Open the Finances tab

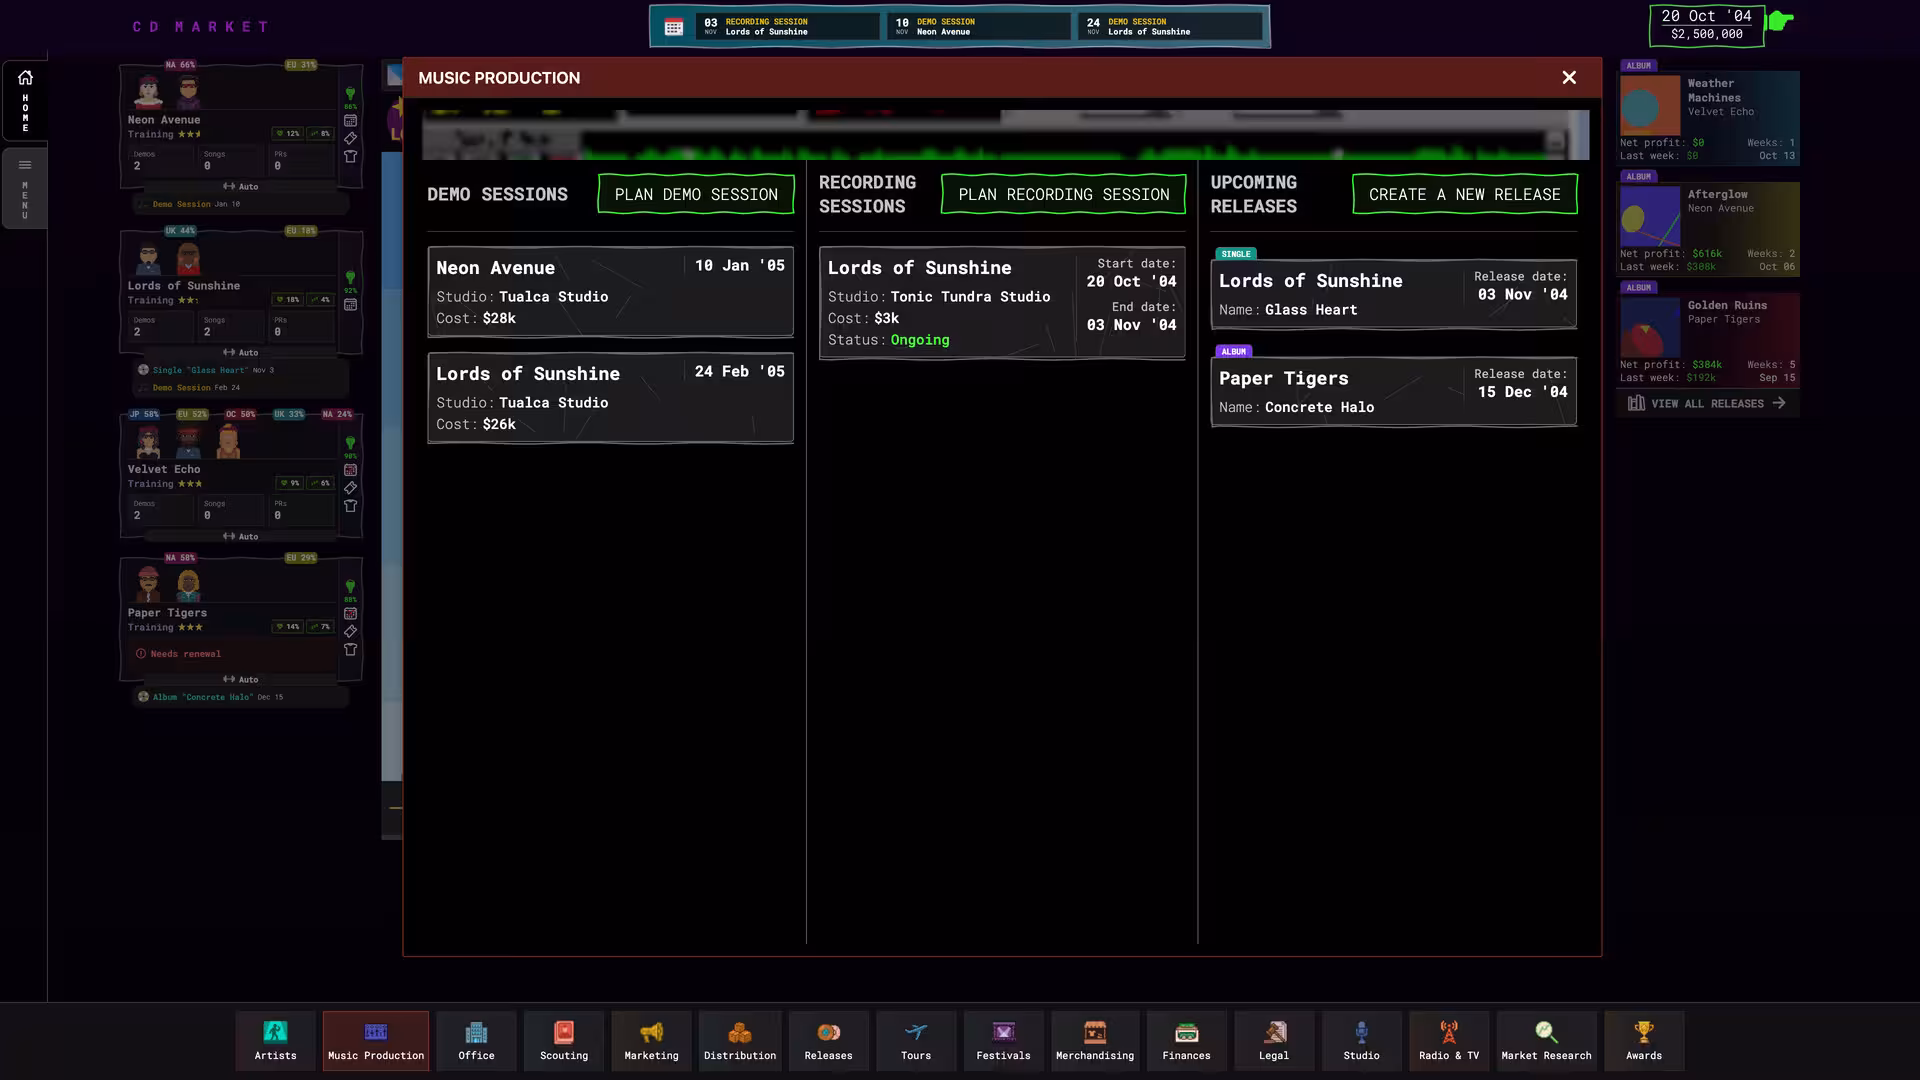click(x=1186, y=1040)
